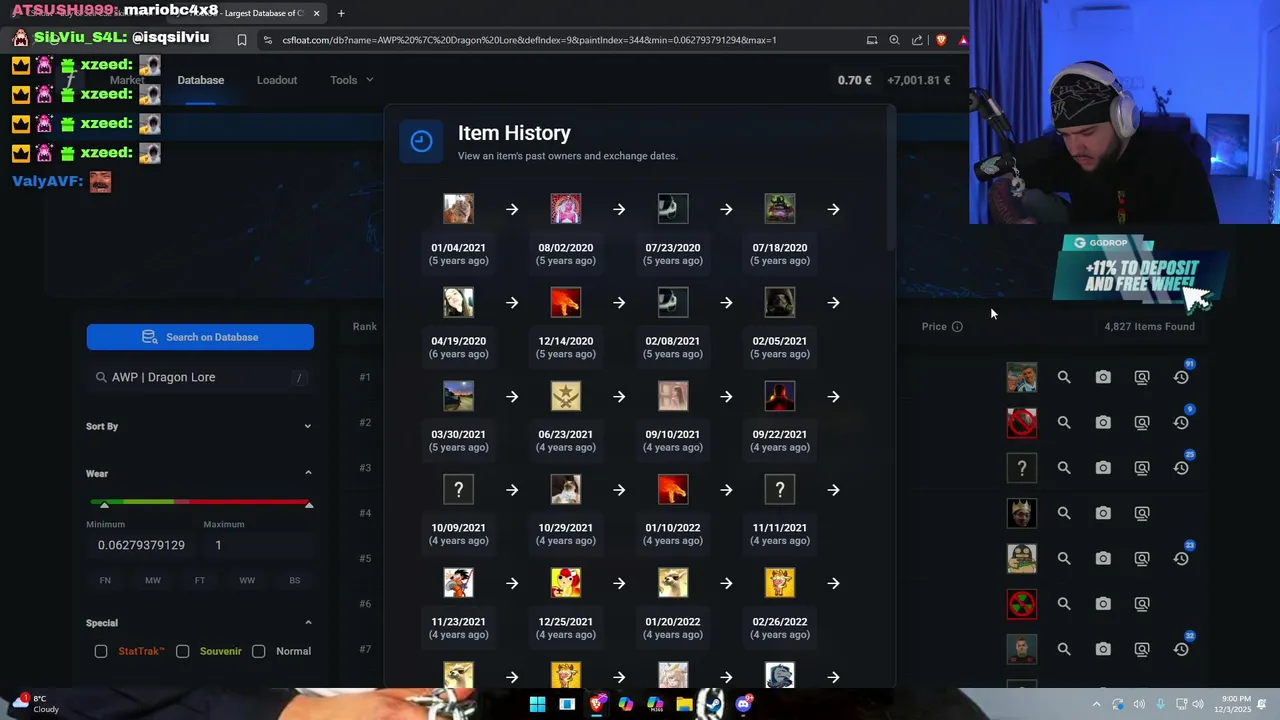Open Discord from the taskbar
This screenshot has height=720, width=1280.
pyautogui.click(x=743, y=704)
